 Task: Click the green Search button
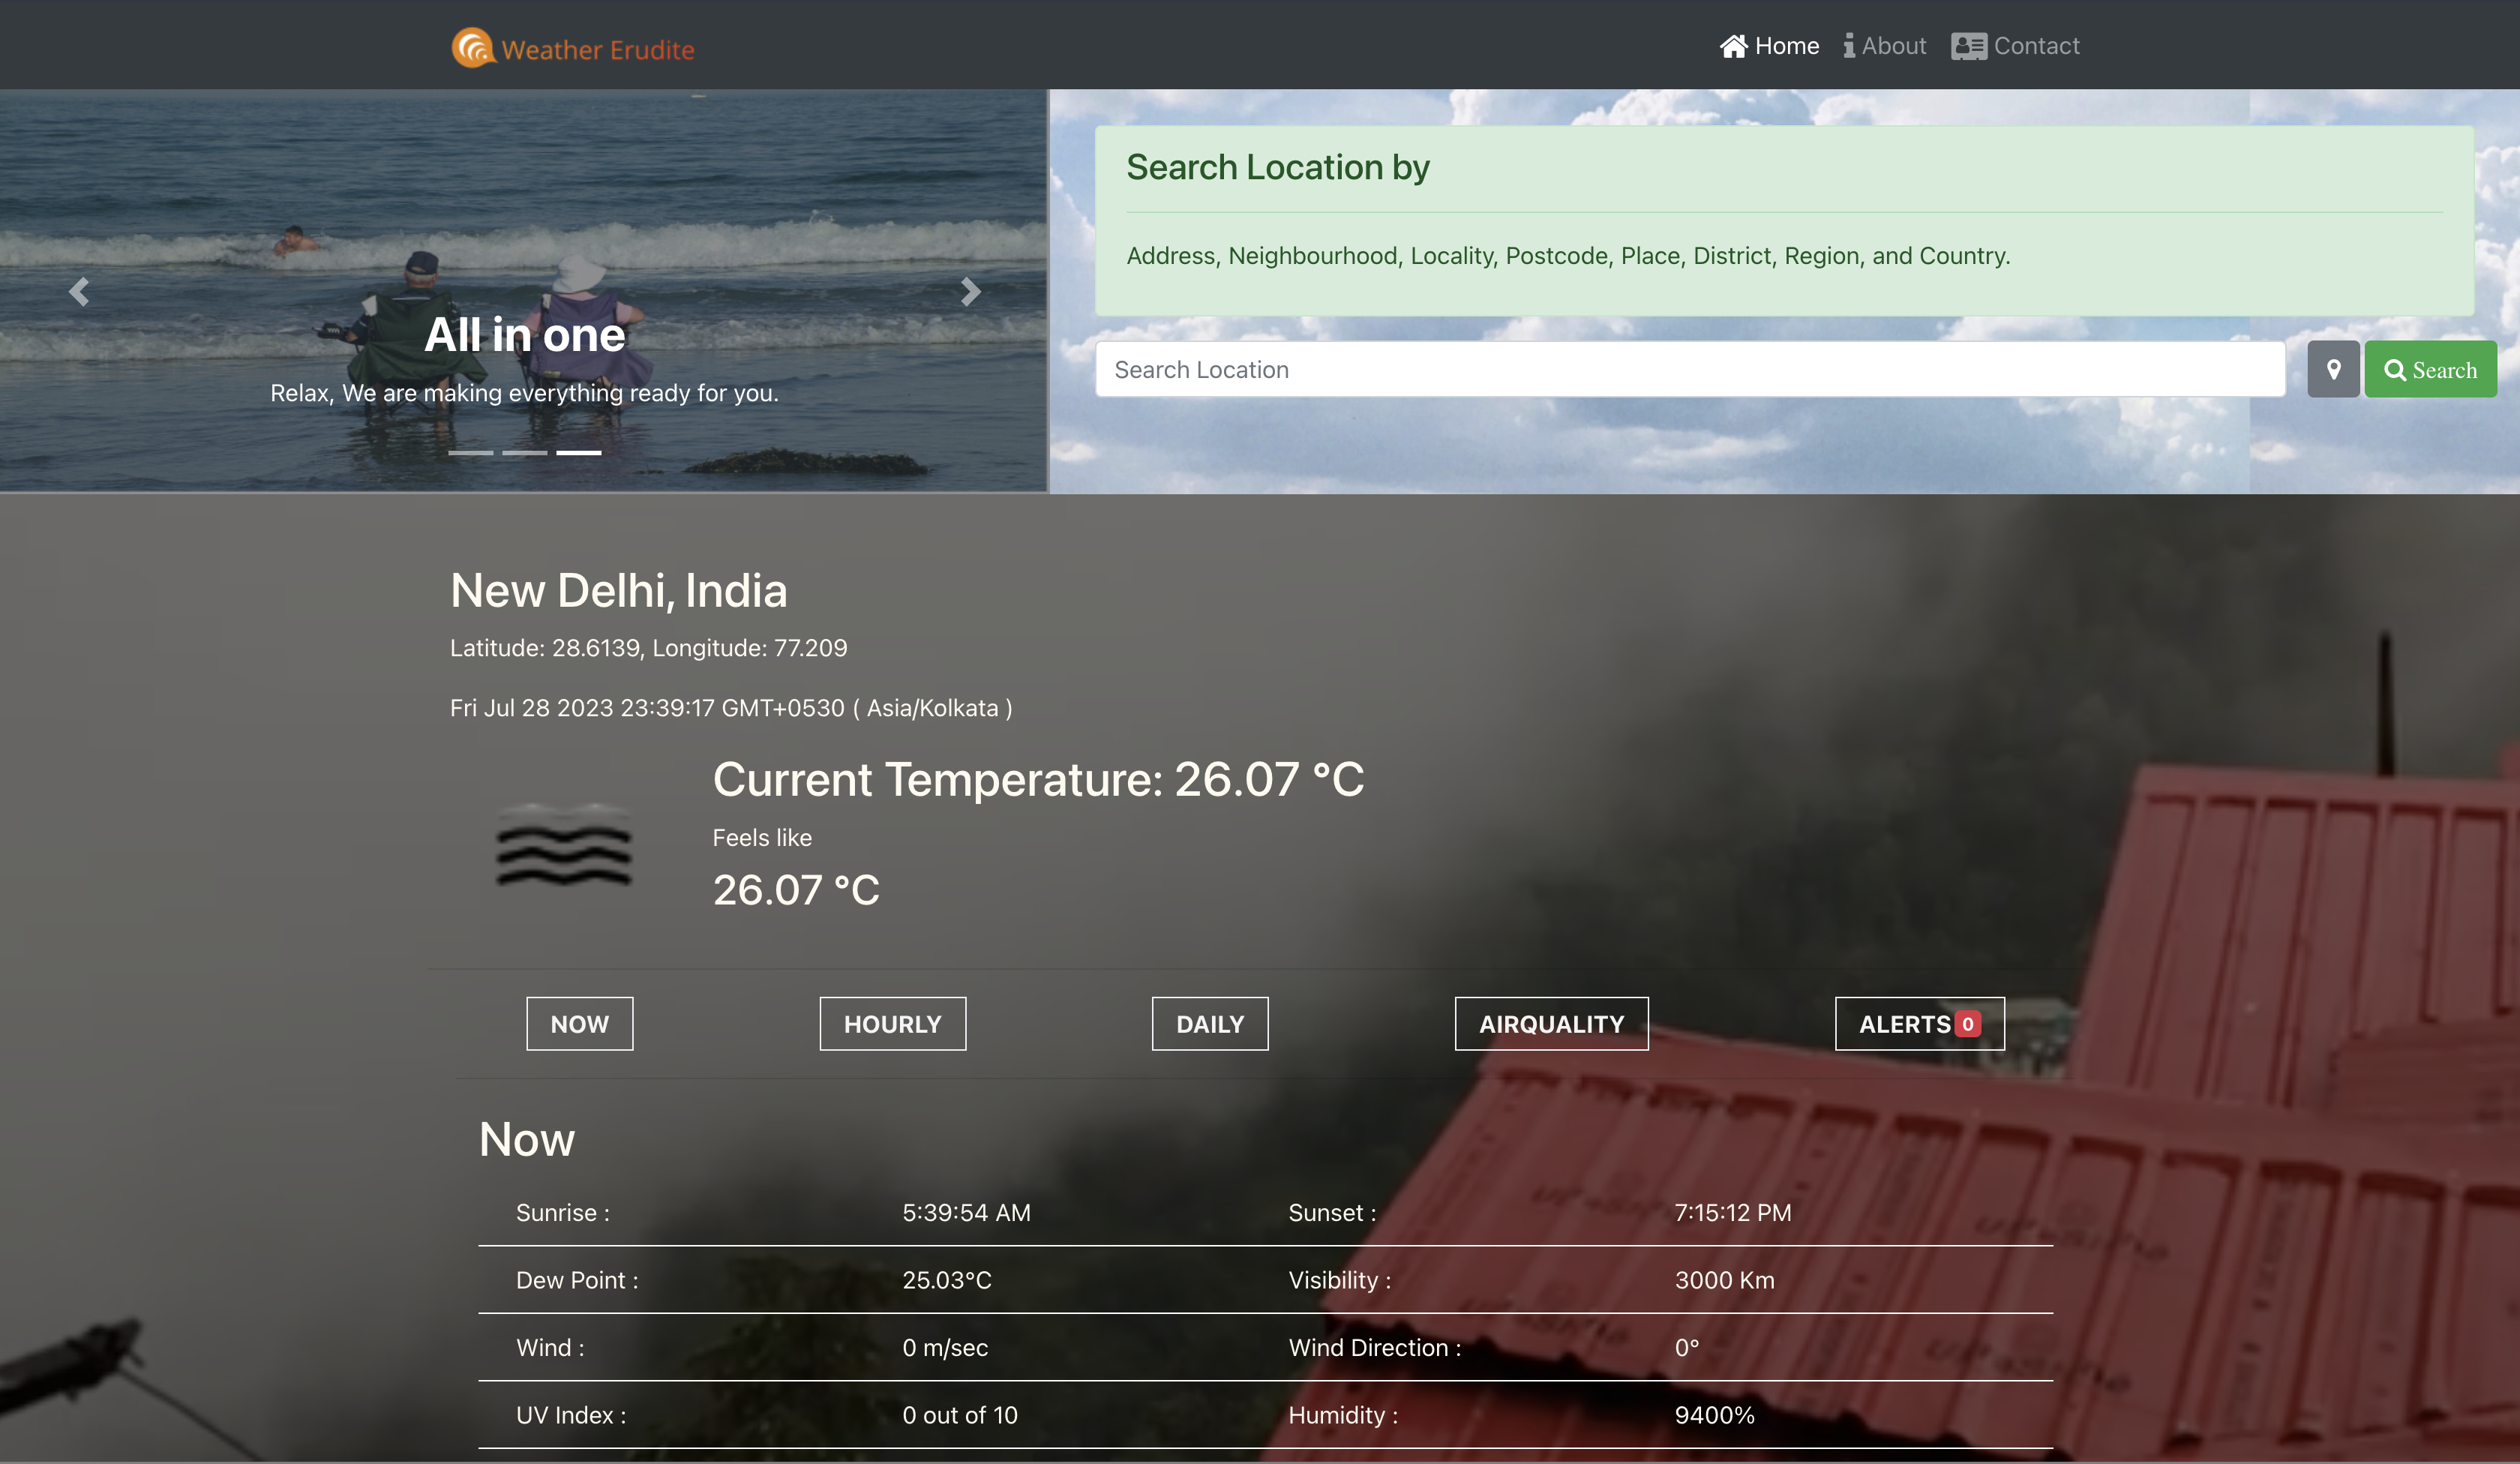[x=2431, y=369]
